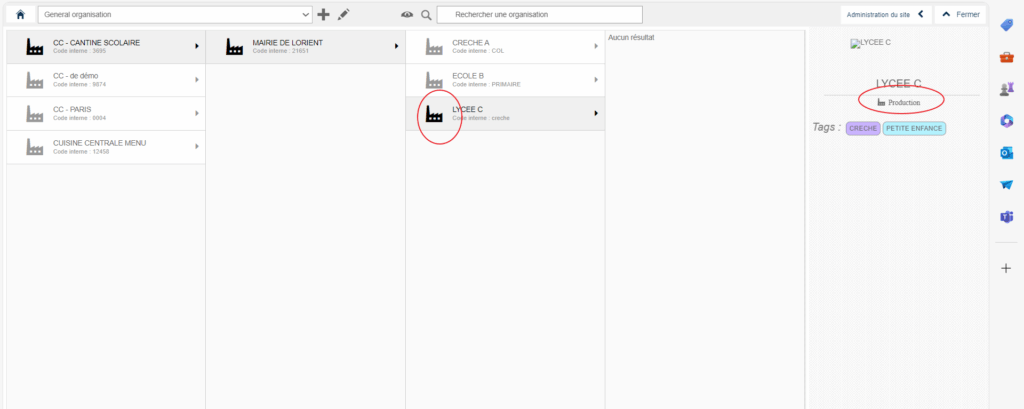This screenshot has height=409, width=1024.
Task: Click the Rechercher une organisation field
Action: 539,15
